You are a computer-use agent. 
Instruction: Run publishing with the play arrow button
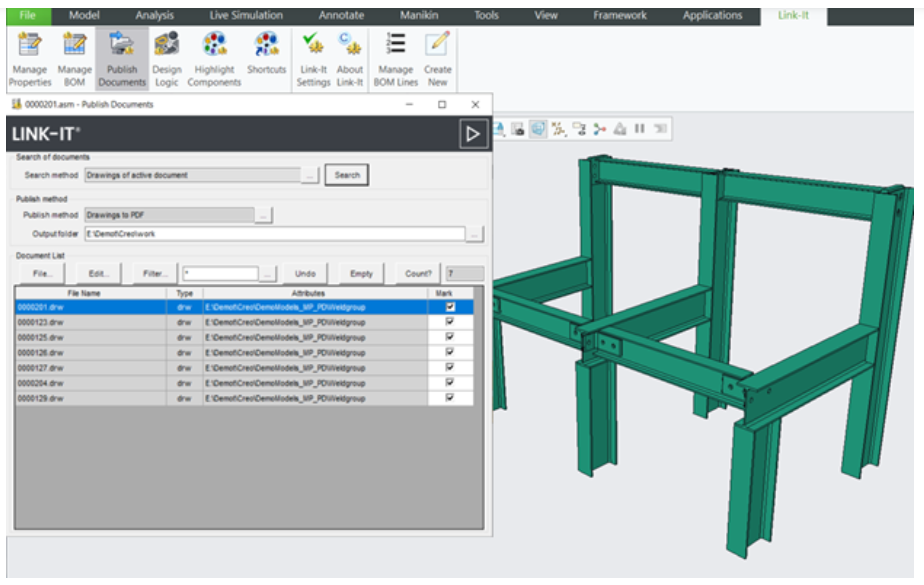pos(473,134)
